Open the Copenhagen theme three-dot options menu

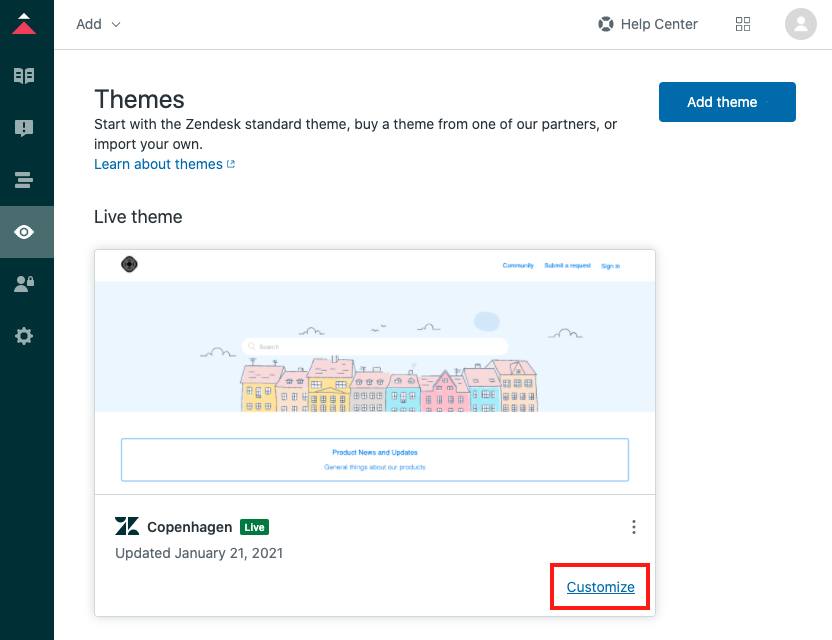tap(633, 527)
